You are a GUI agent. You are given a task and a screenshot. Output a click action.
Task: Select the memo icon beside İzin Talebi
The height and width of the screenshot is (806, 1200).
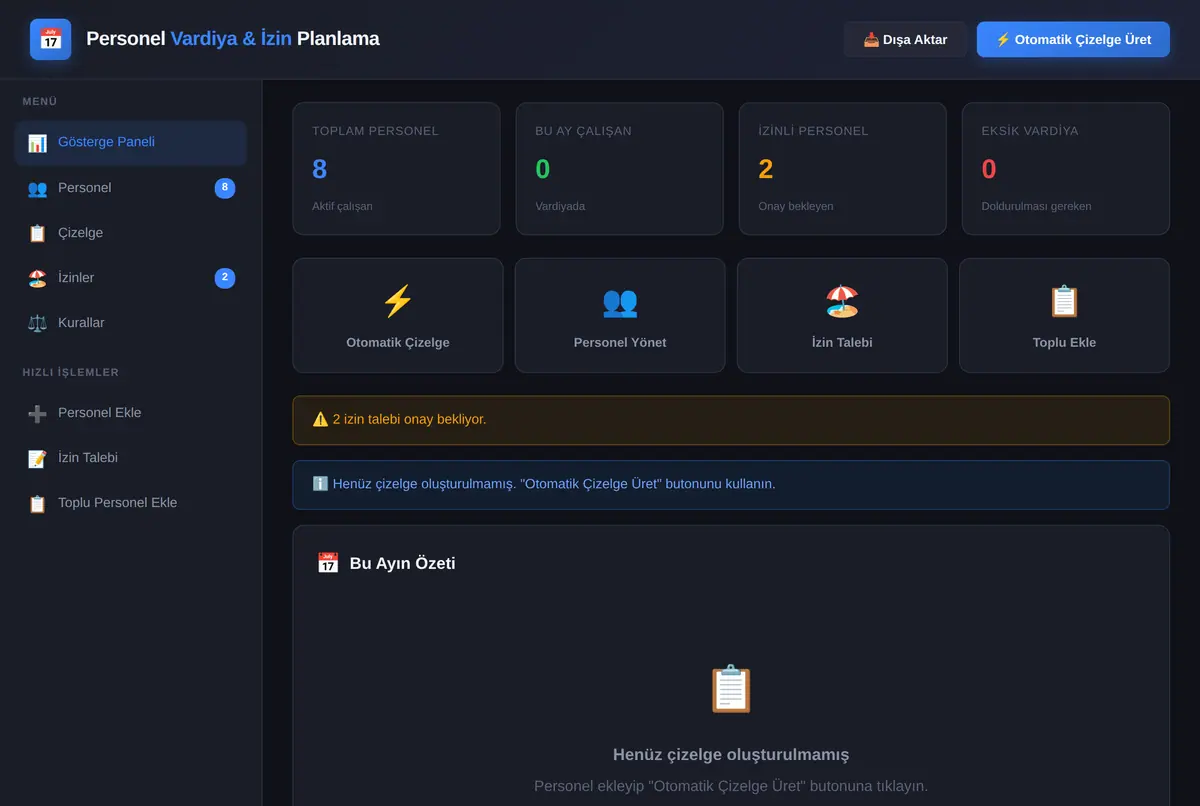pyautogui.click(x=37, y=458)
